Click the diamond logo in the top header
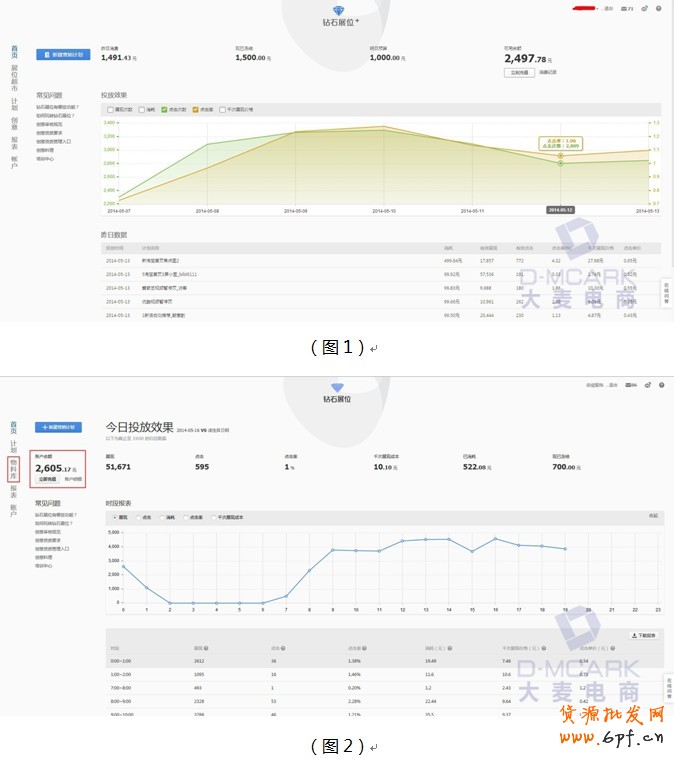This screenshot has width=674, height=759. (x=337, y=10)
